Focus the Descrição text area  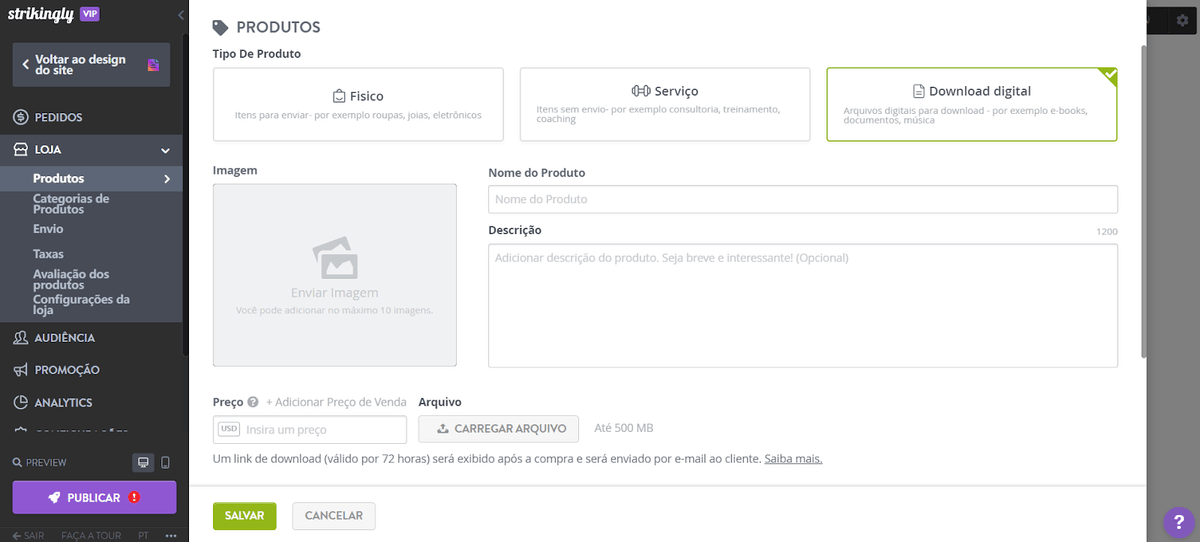coord(803,306)
